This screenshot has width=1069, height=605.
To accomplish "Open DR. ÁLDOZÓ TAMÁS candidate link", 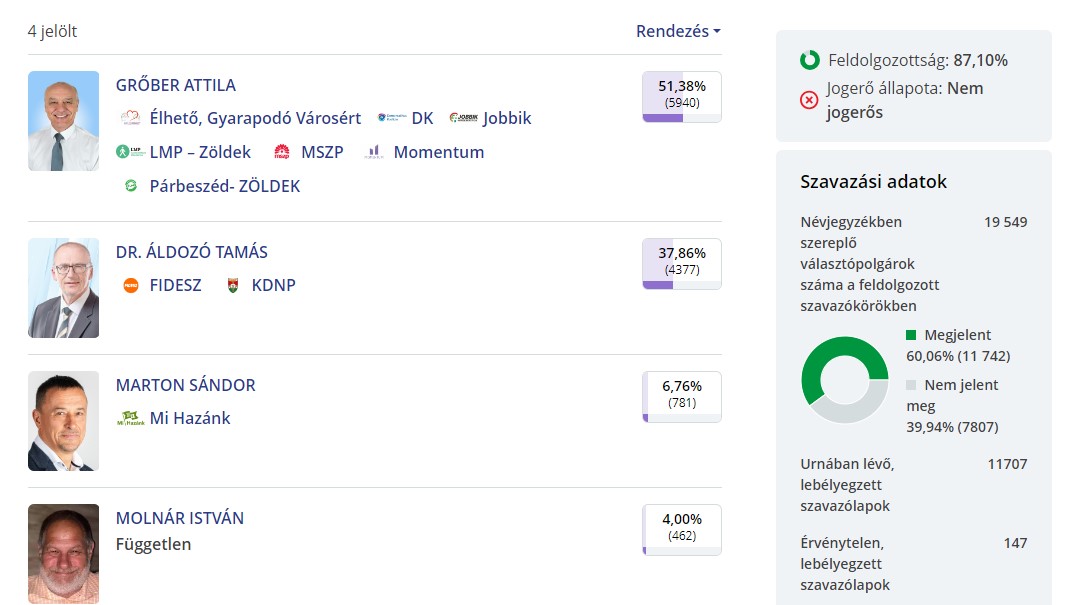I will (192, 252).
